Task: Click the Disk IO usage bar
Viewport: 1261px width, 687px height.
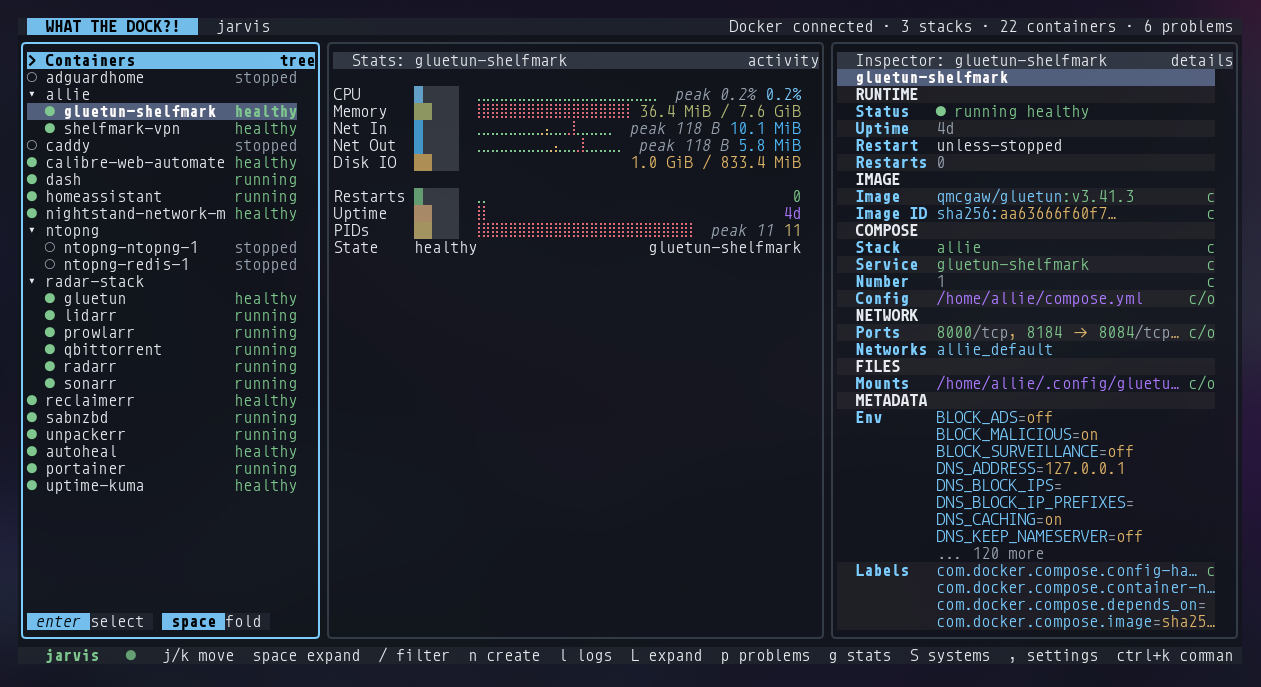Action: [x=436, y=163]
